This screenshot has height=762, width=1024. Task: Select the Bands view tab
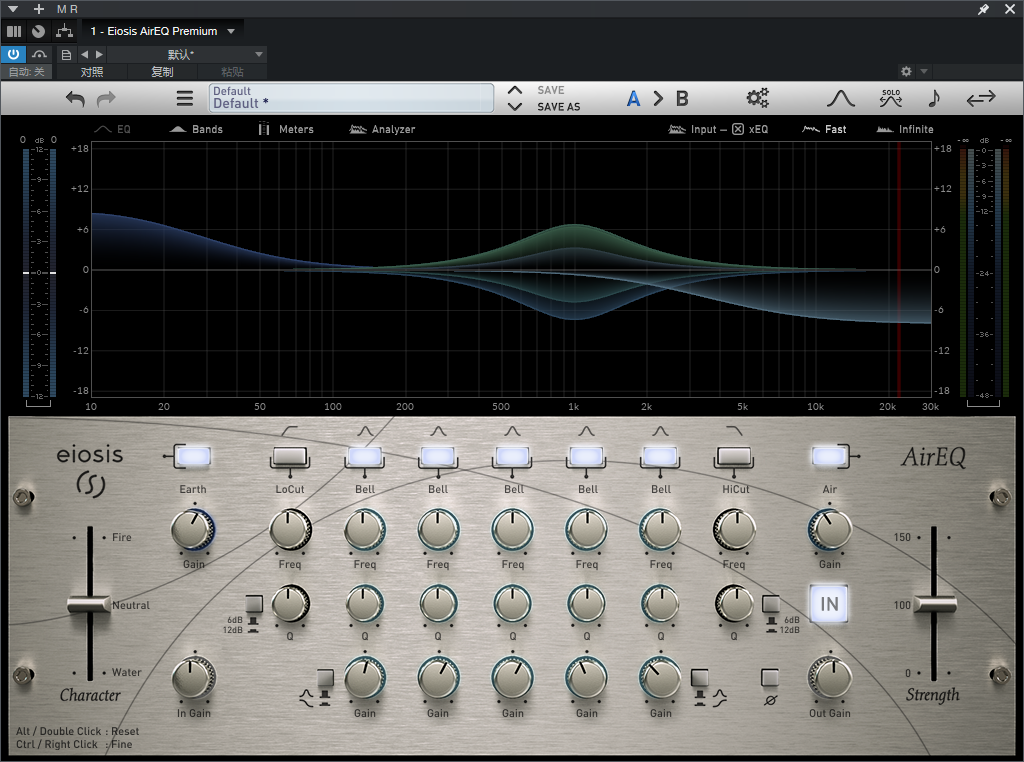point(196,129)
